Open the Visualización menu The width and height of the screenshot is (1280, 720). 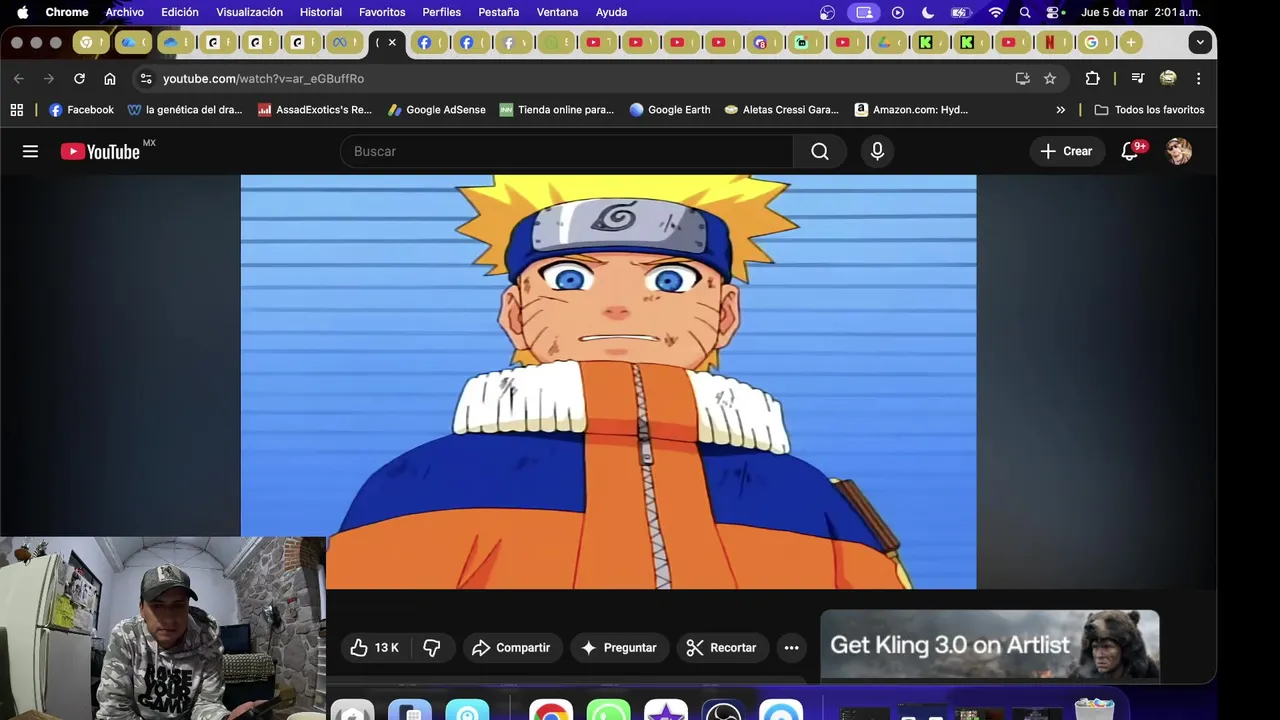[x=250, y=12]
